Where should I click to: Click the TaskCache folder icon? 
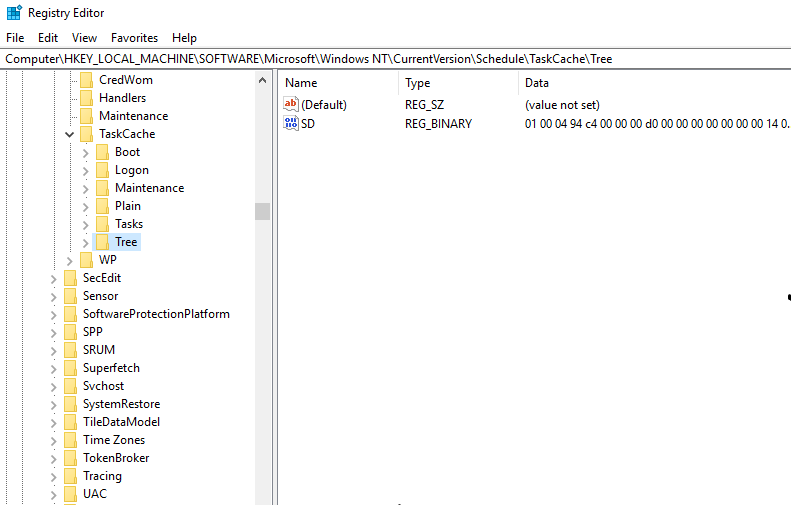point(86,134)
